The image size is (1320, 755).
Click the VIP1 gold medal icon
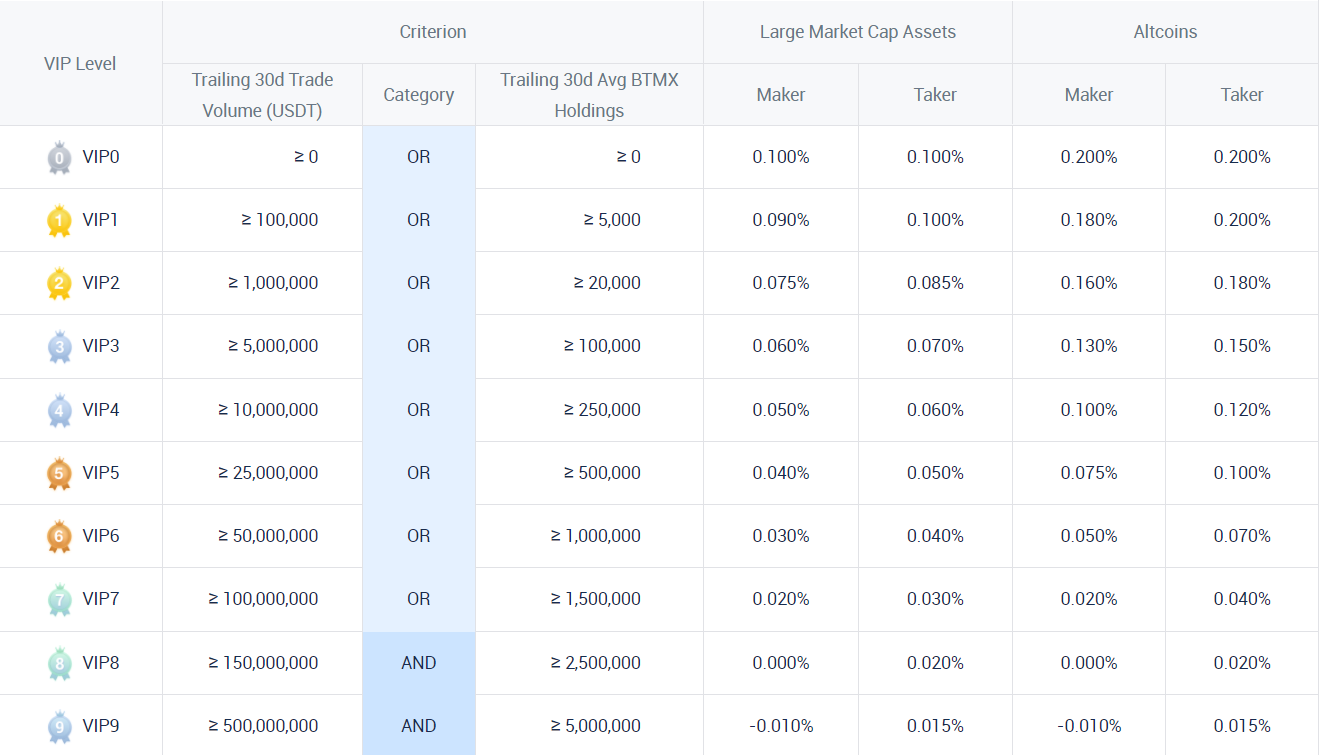point(59,221)
